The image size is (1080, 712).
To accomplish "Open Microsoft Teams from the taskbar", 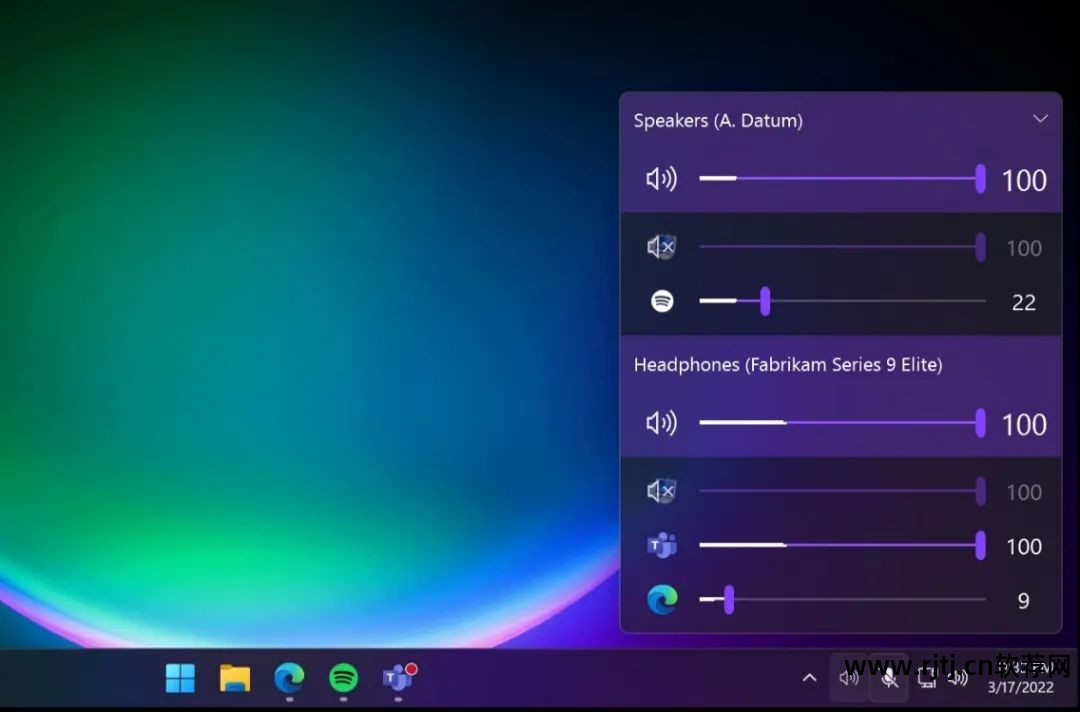I will (398, 678).
